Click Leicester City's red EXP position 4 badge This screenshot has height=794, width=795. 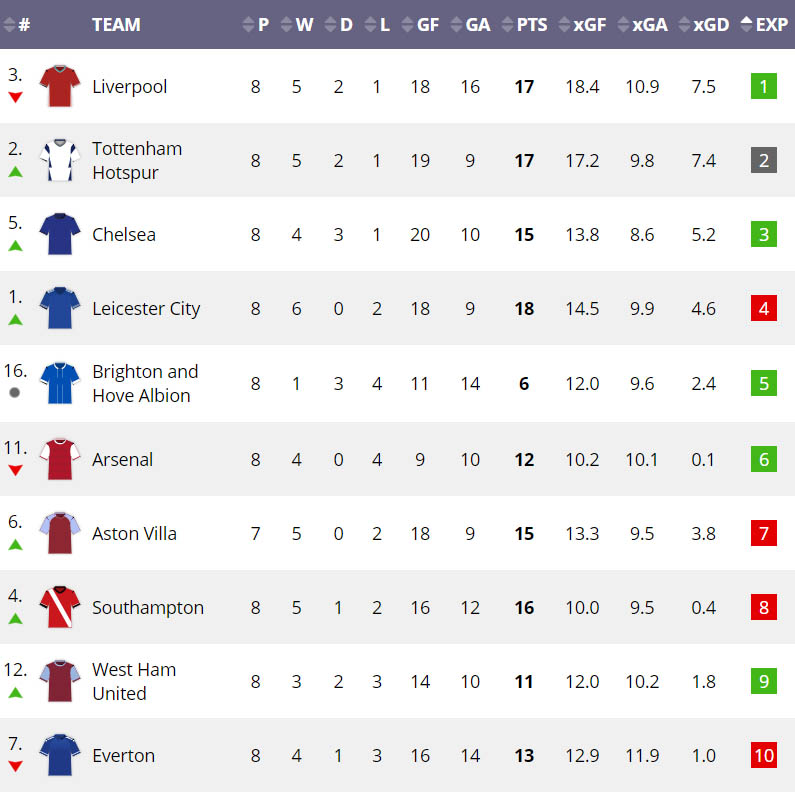764,309
